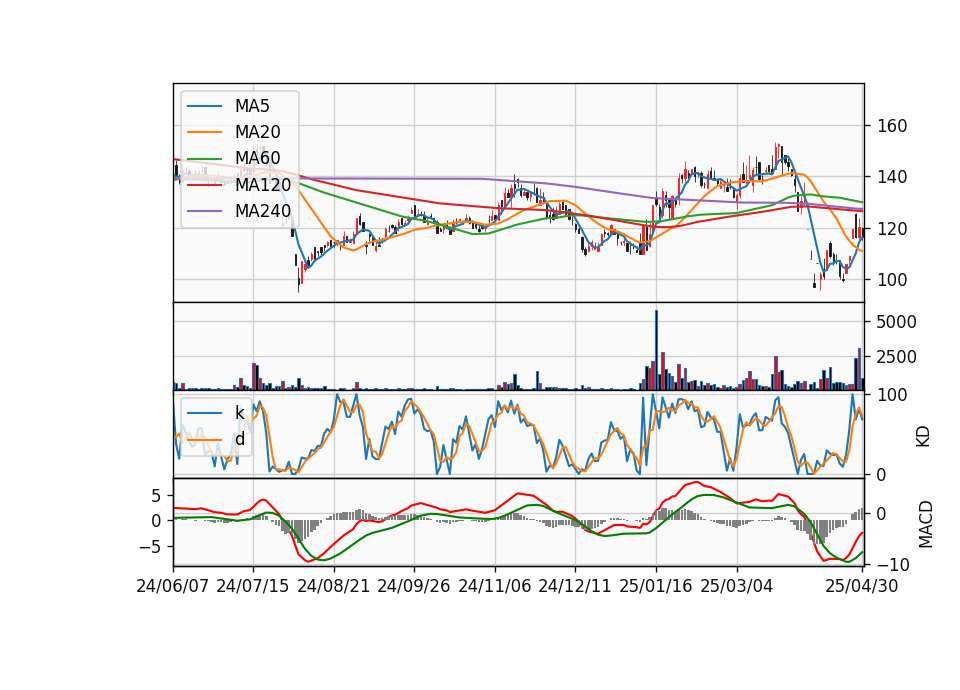Select the MA20 legend label

(257, 132)
